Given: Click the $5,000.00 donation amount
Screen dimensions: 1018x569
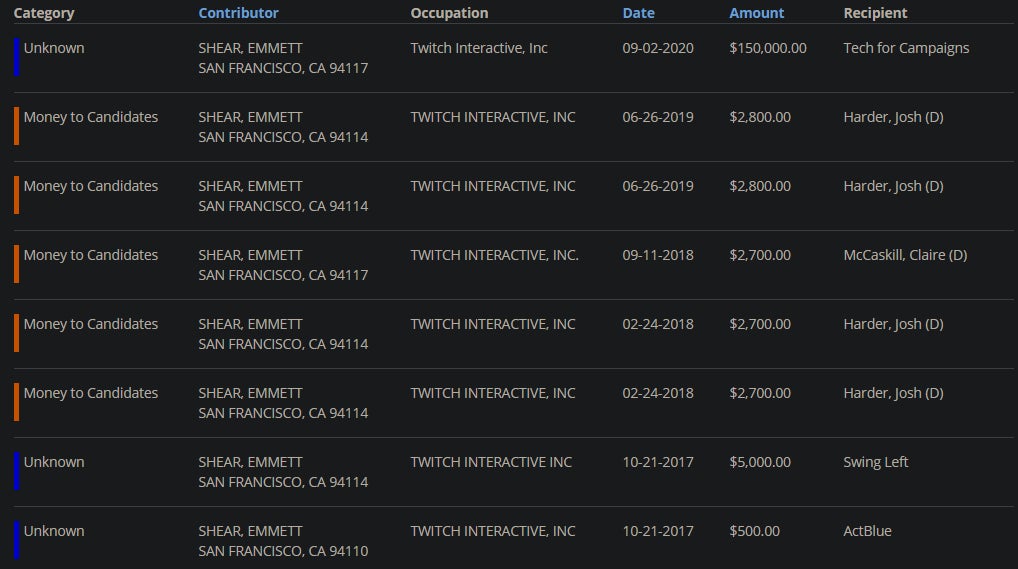Looking at the screenshot, I should pos(760,462).
